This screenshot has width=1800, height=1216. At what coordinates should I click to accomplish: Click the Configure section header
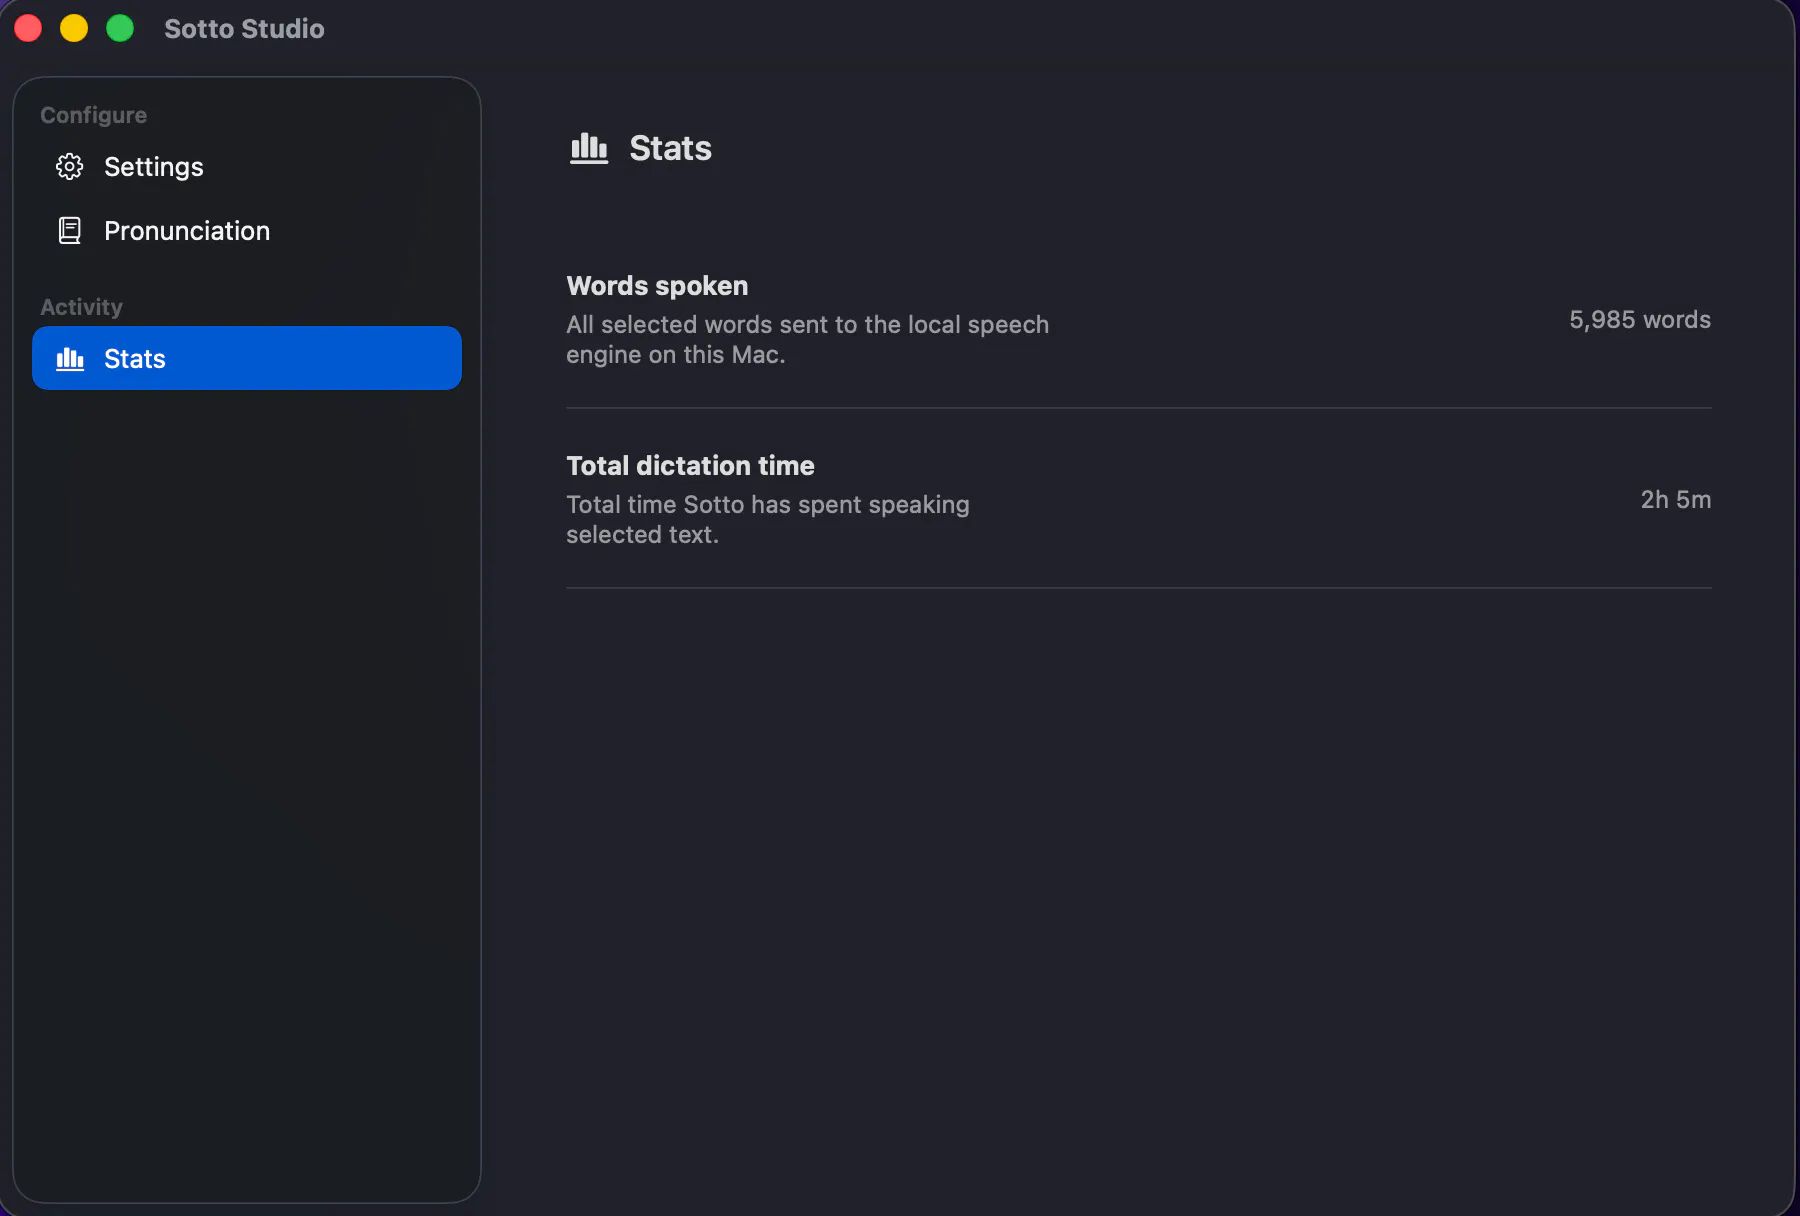(93, 115)
